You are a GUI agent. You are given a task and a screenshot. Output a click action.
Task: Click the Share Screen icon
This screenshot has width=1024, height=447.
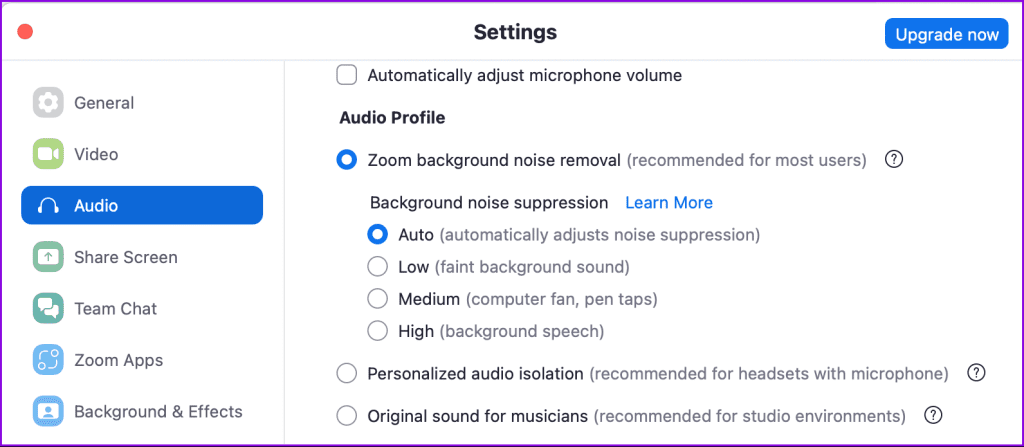pos(48,257)
